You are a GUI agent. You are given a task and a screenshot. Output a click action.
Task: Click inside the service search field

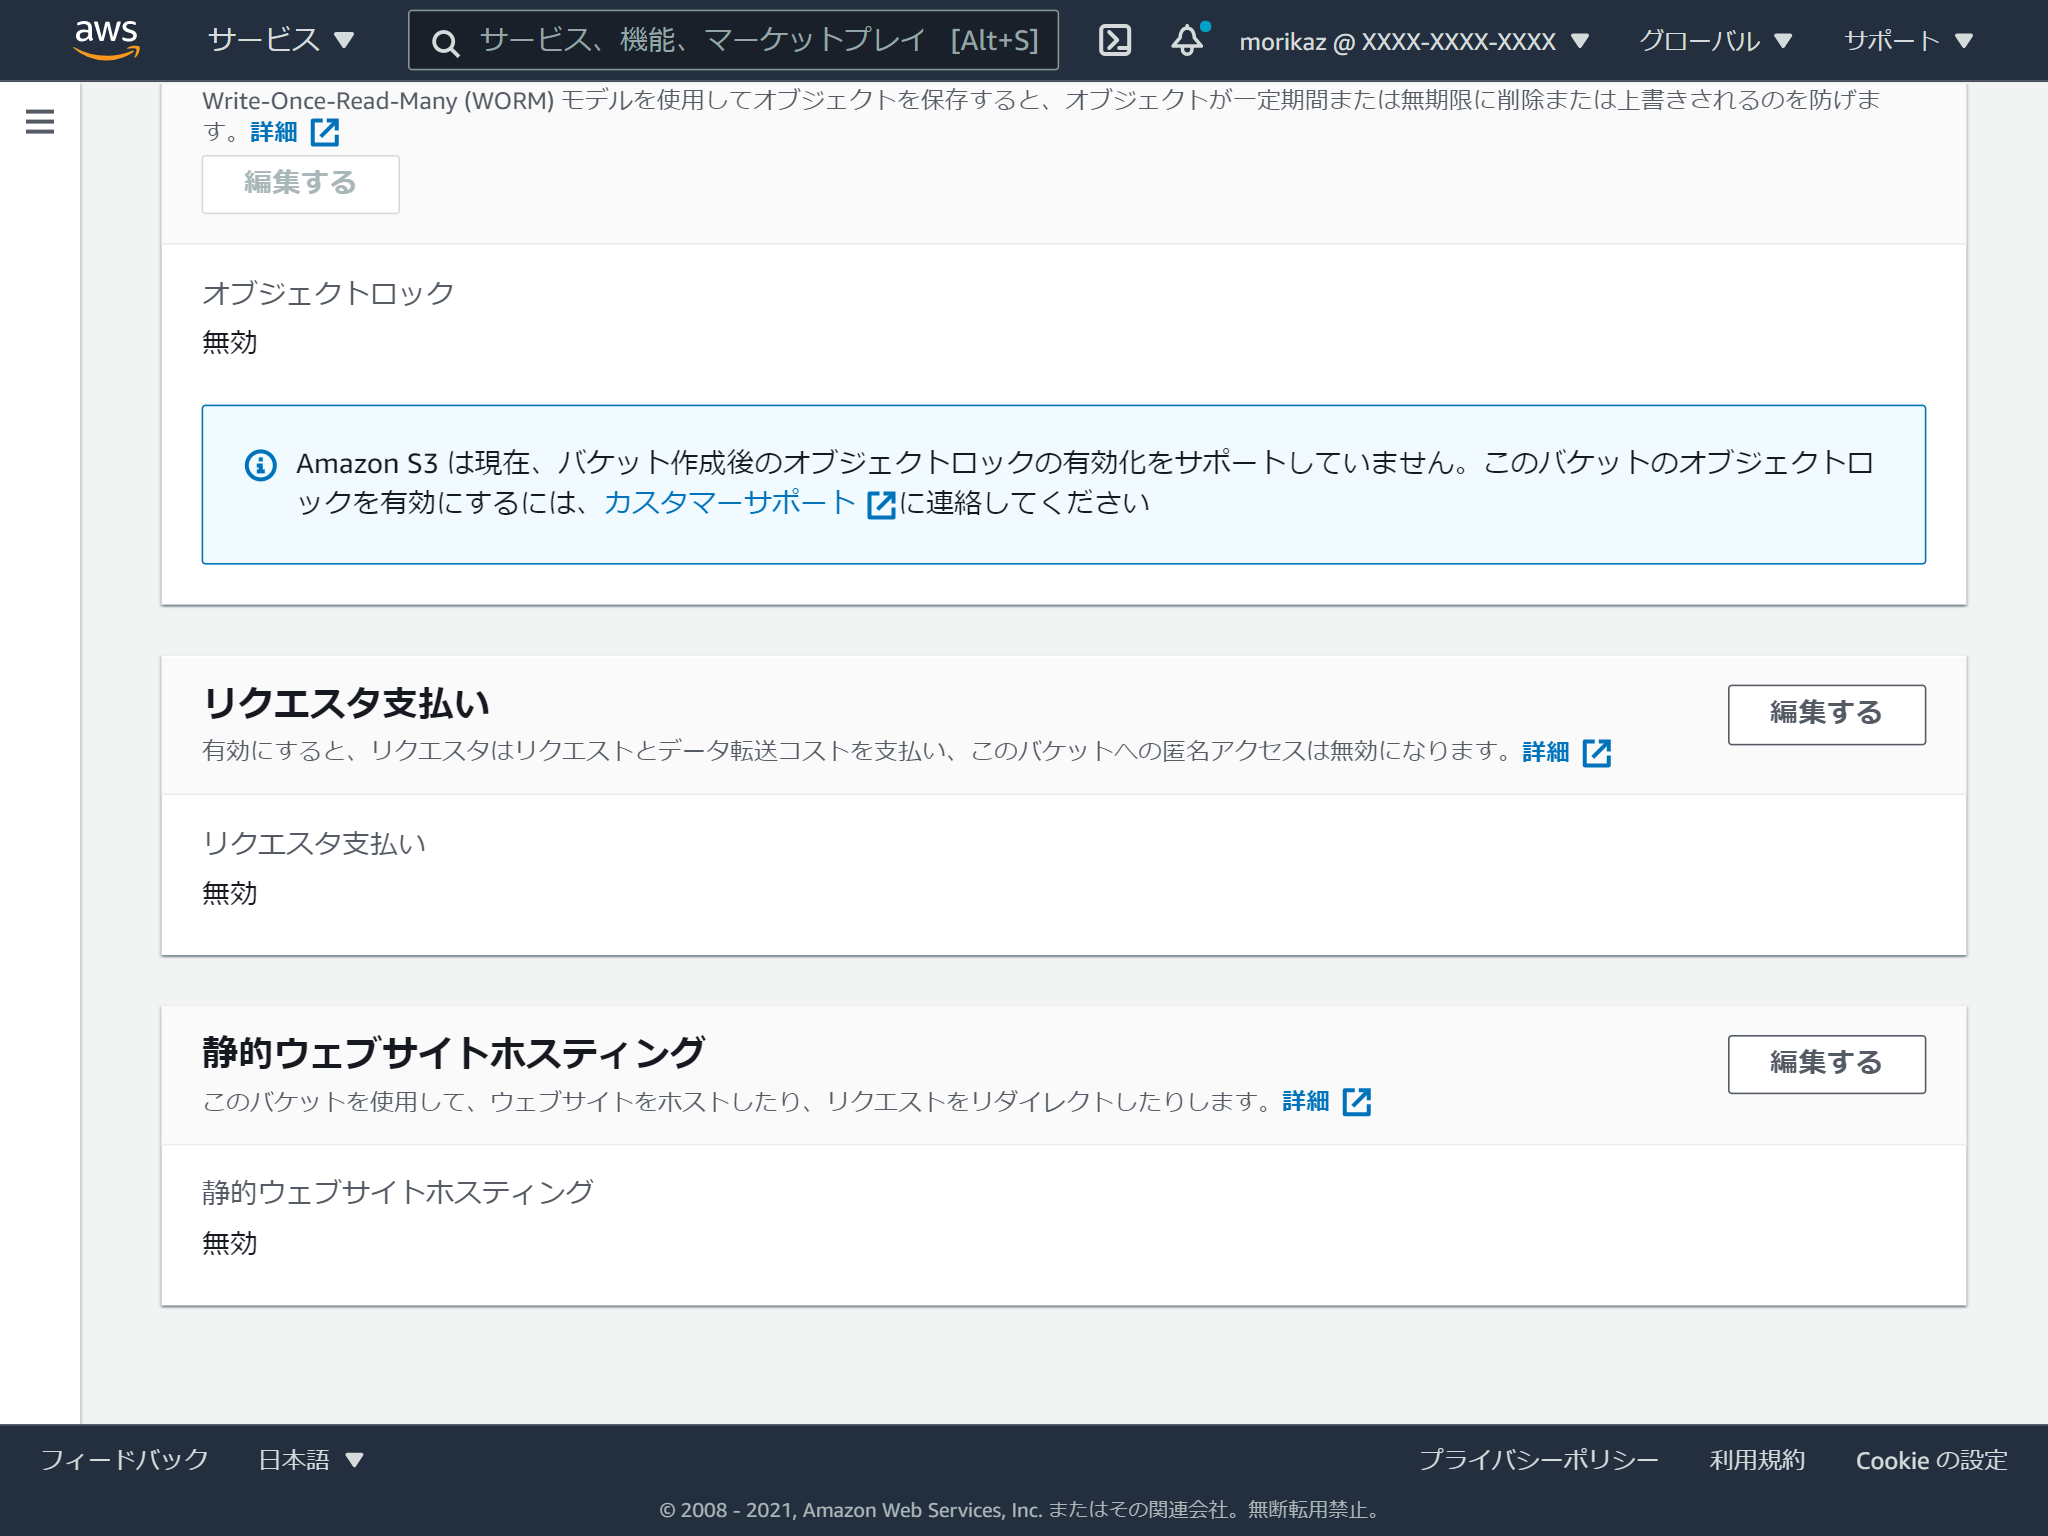point(700,40)
